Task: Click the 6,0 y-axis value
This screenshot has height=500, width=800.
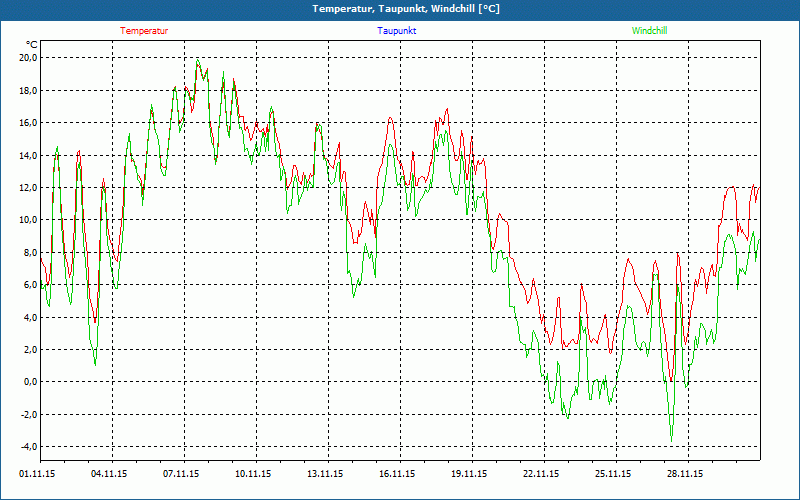Action: click(30, 285)
